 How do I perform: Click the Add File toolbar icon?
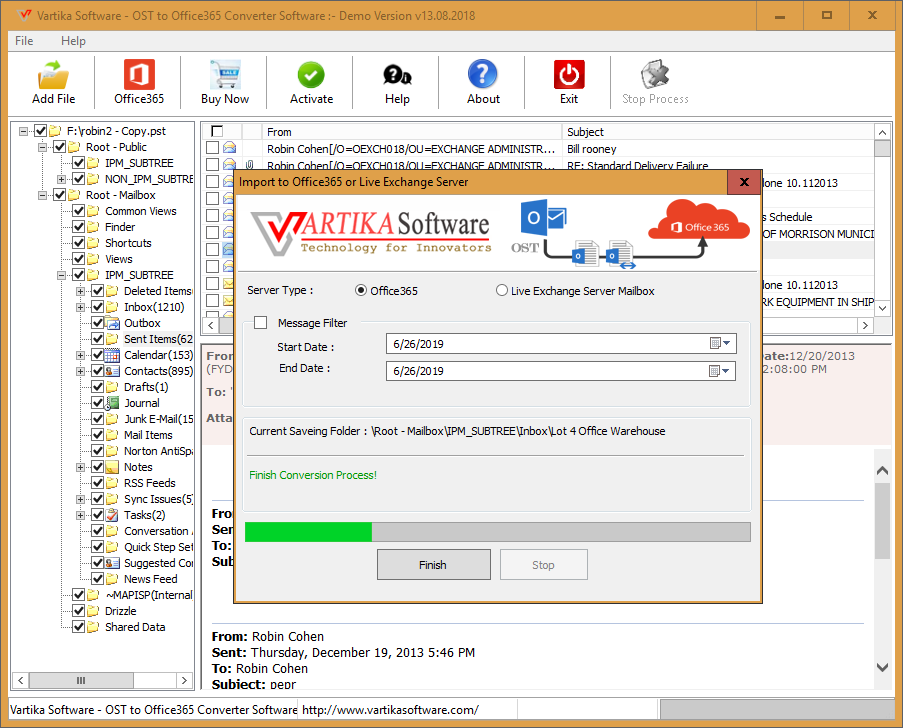pos(53,75)
